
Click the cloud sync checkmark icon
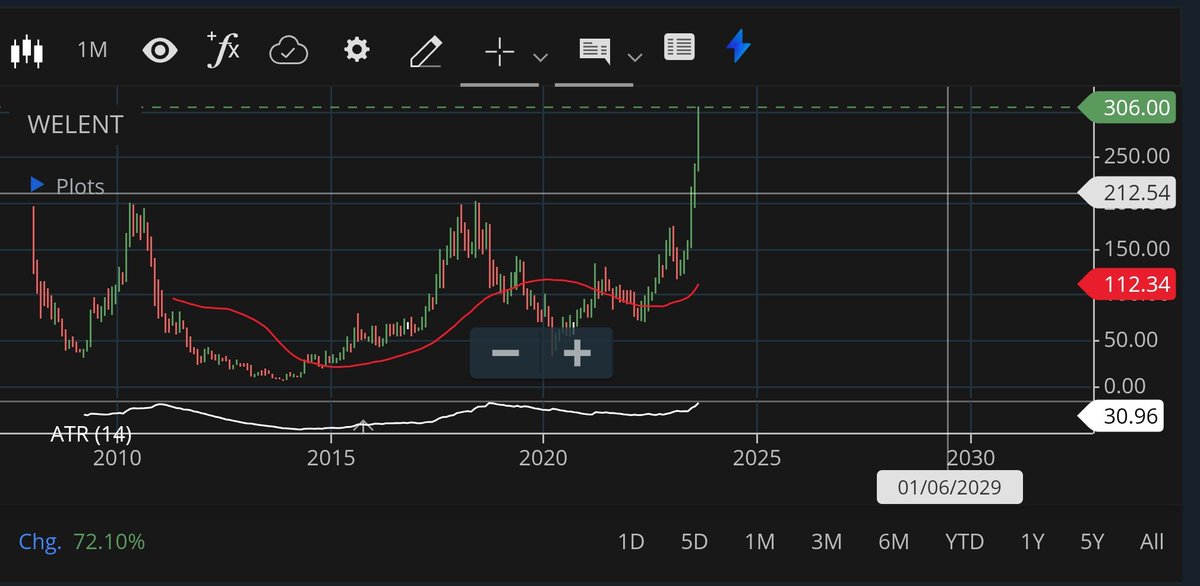288,50
